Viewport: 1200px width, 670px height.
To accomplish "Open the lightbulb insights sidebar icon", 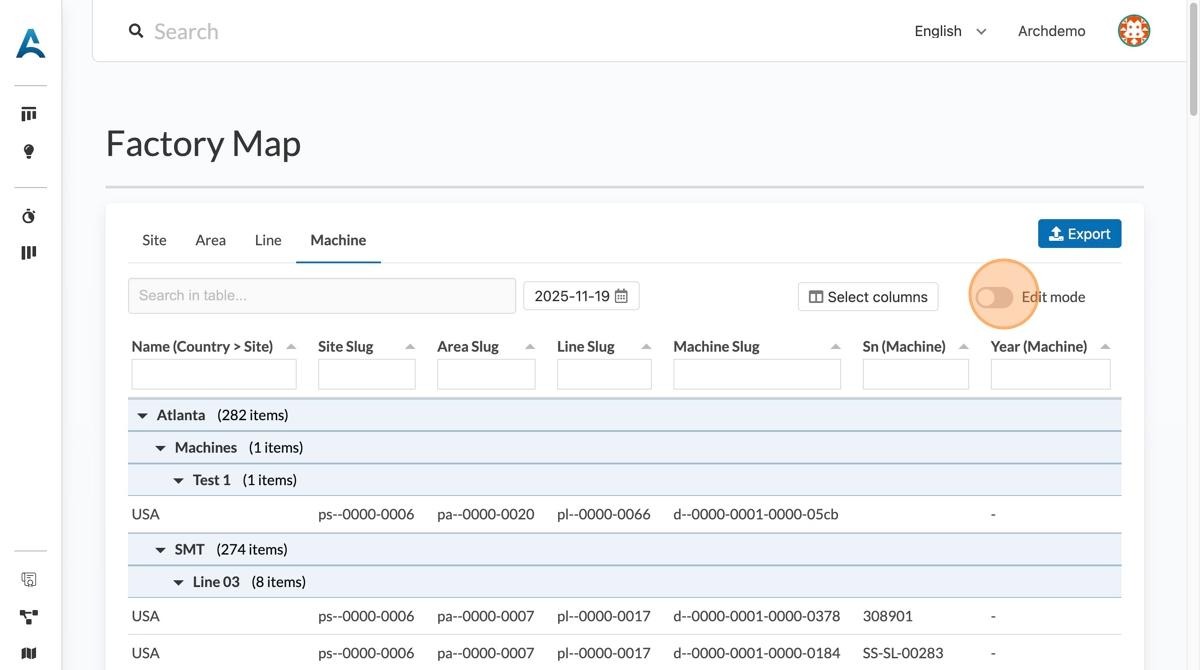I will [x=29, y=152].
